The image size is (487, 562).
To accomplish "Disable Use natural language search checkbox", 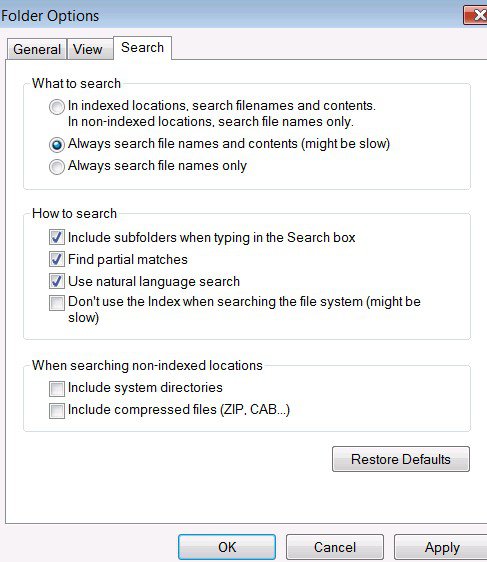I will point(57,281).
